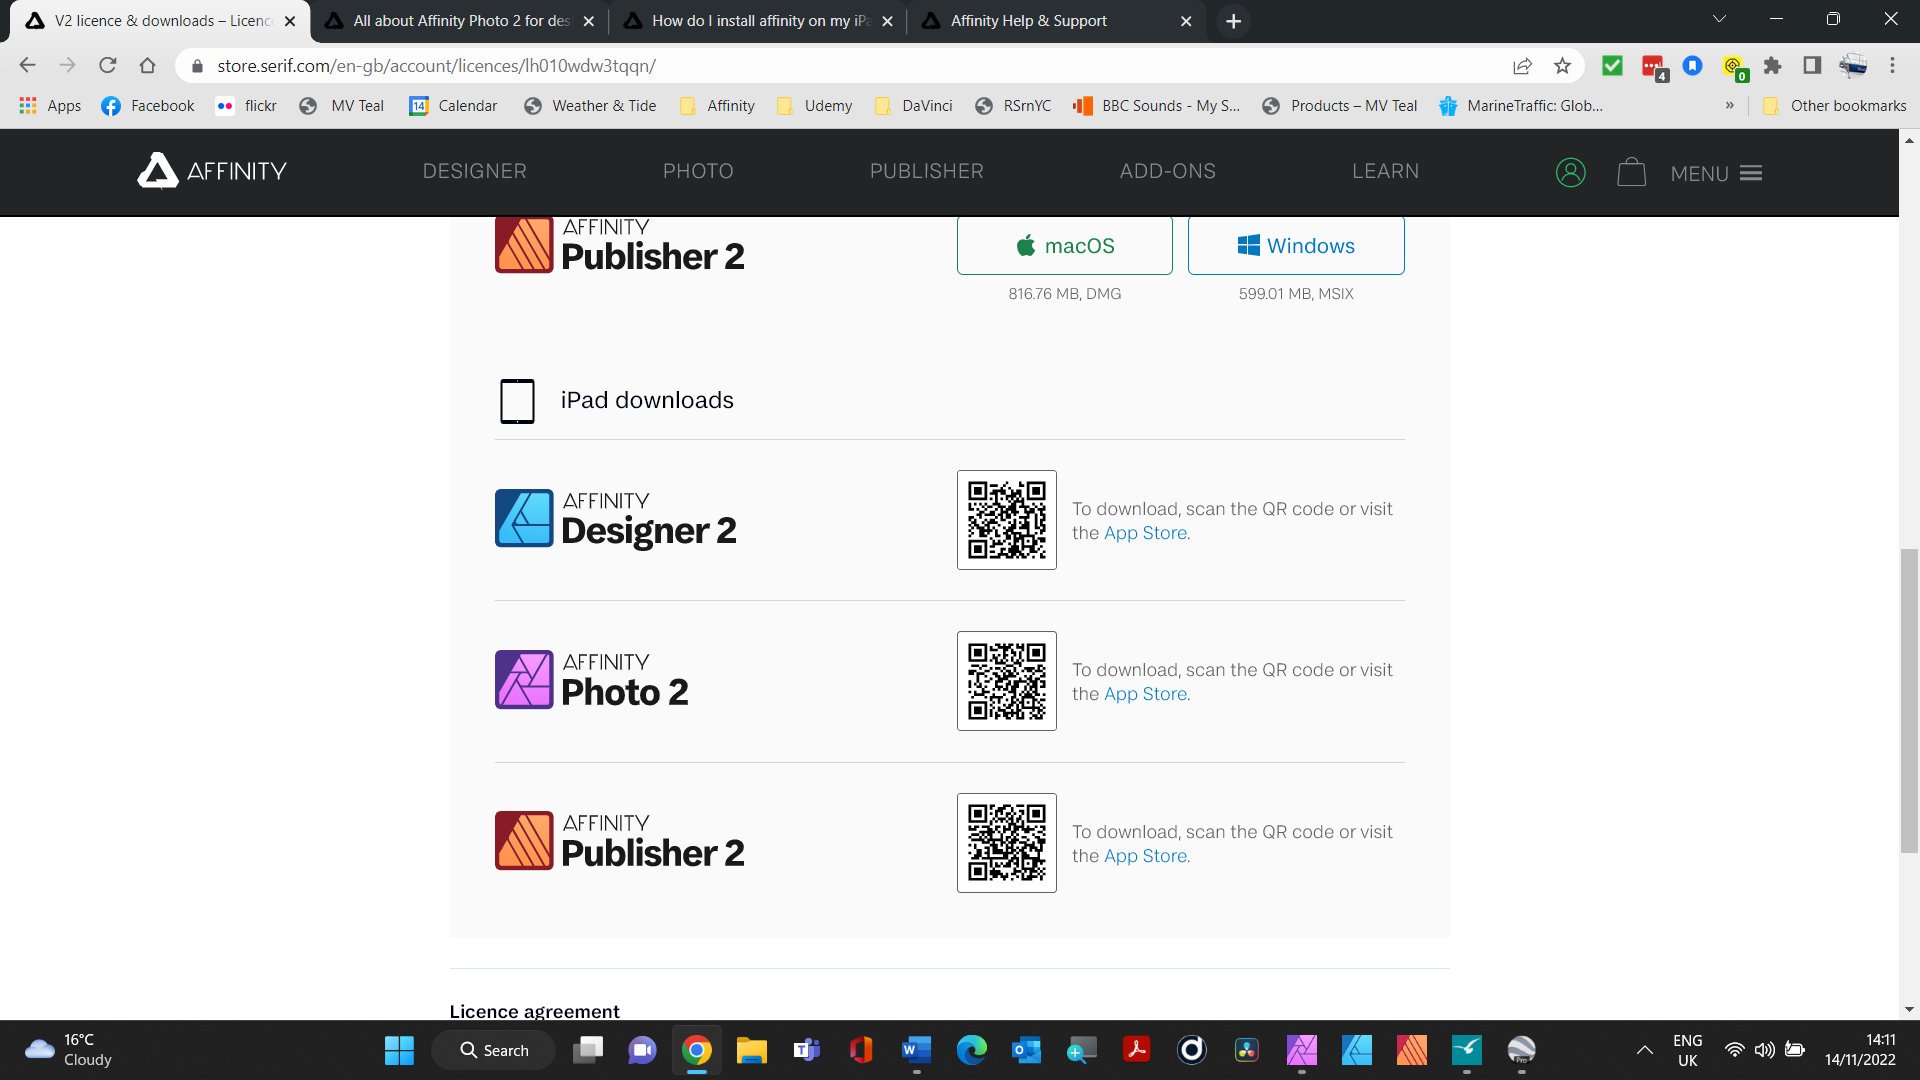
Task: Switch to the Affinity Help & Support tab
Action: 1056,21
